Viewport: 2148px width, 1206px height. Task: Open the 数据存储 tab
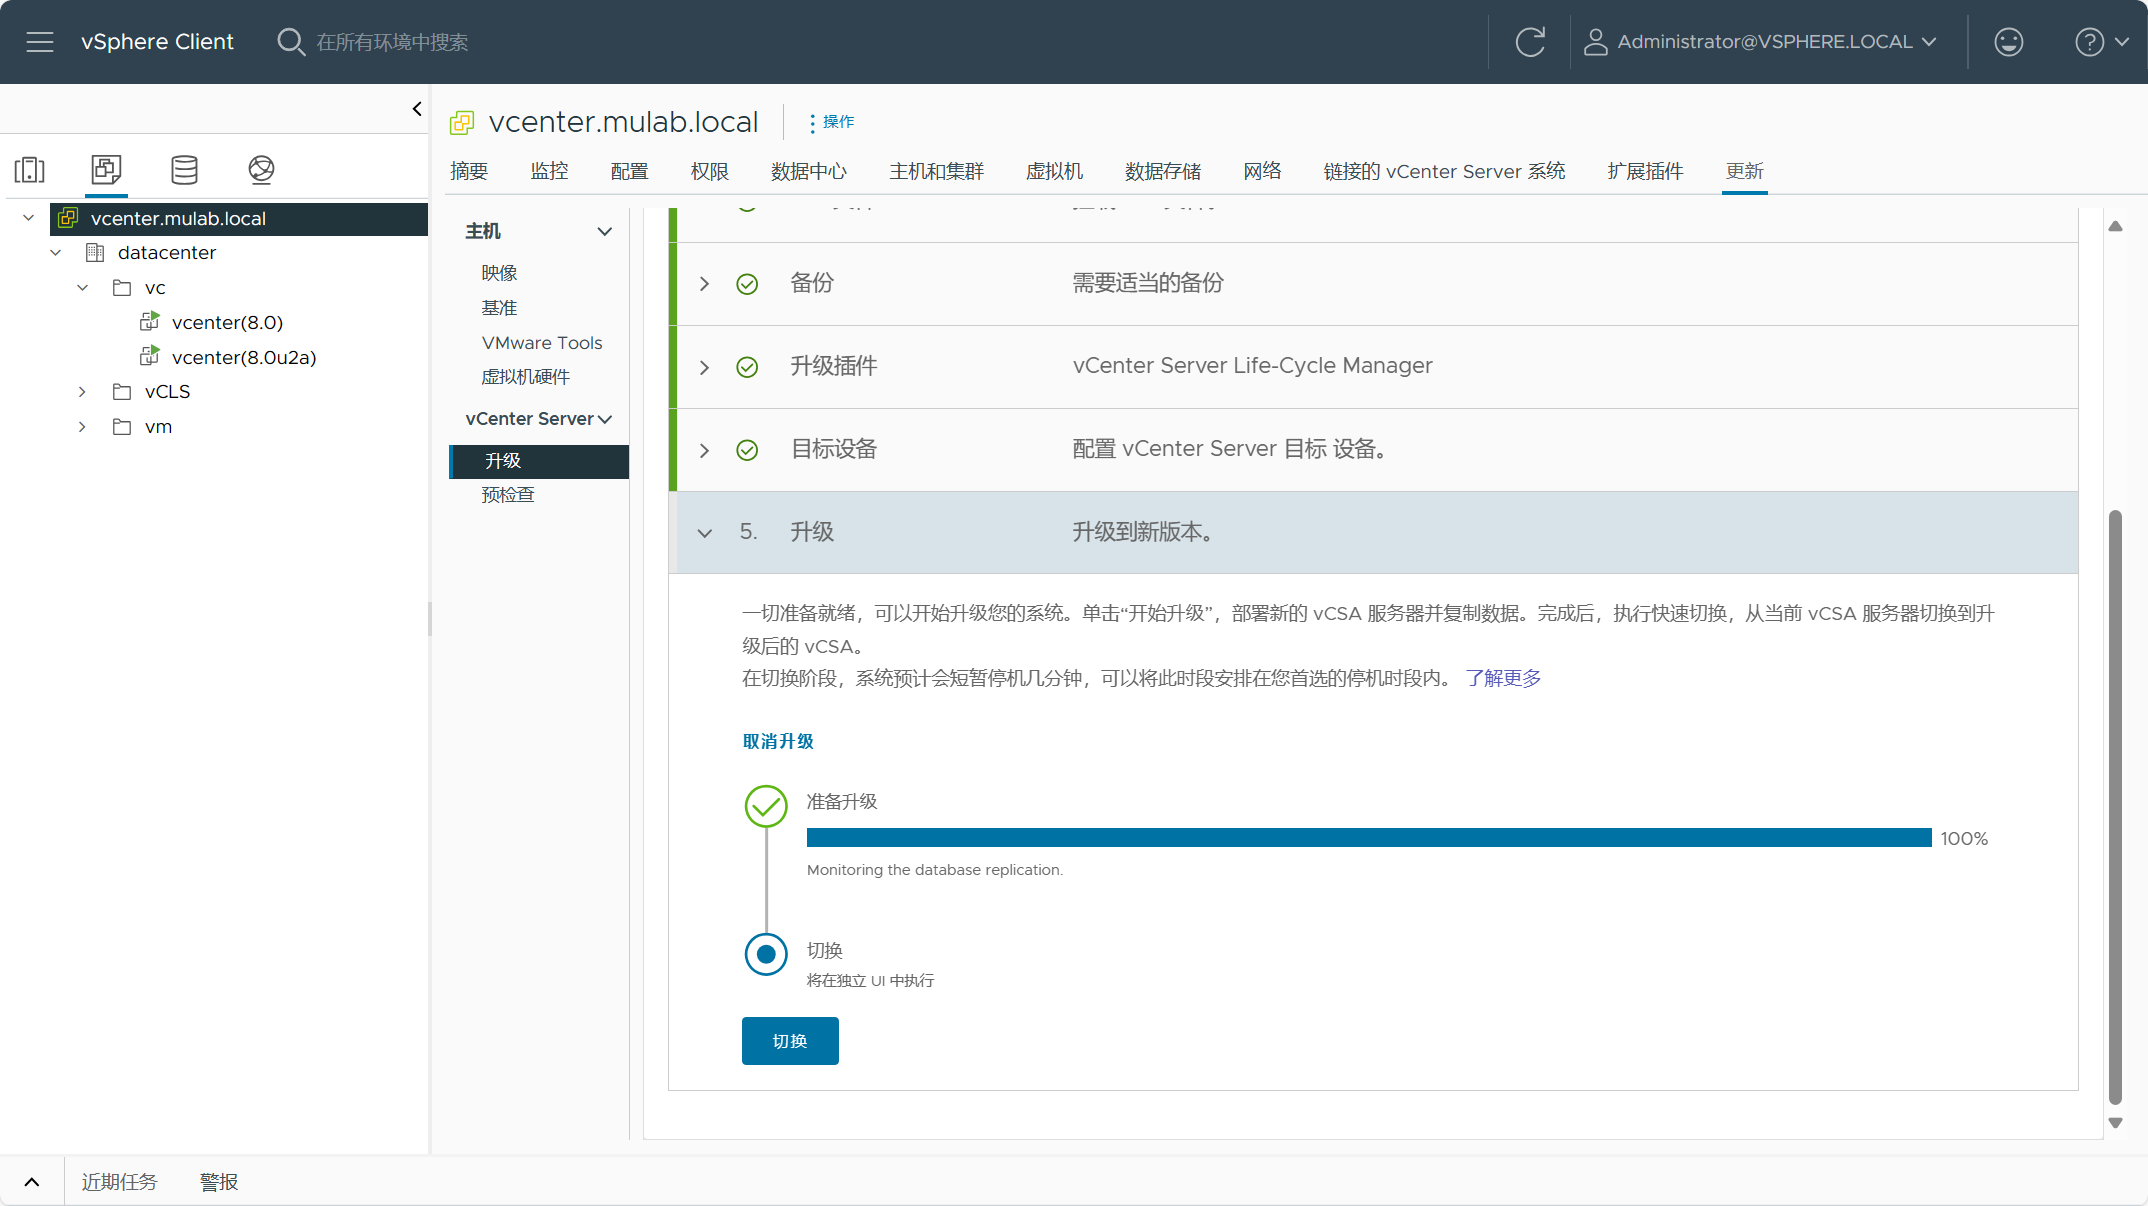click(x=1163, y=171)
